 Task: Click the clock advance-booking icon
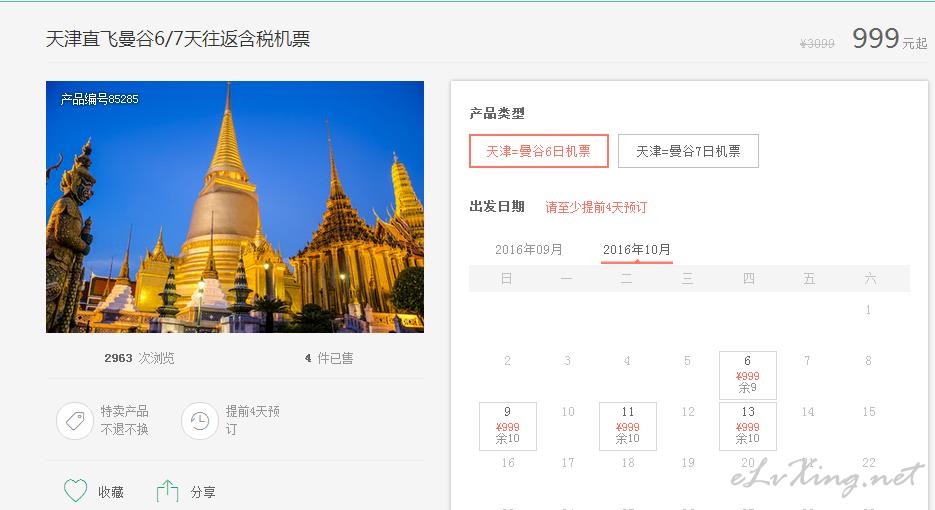point(200,421)
